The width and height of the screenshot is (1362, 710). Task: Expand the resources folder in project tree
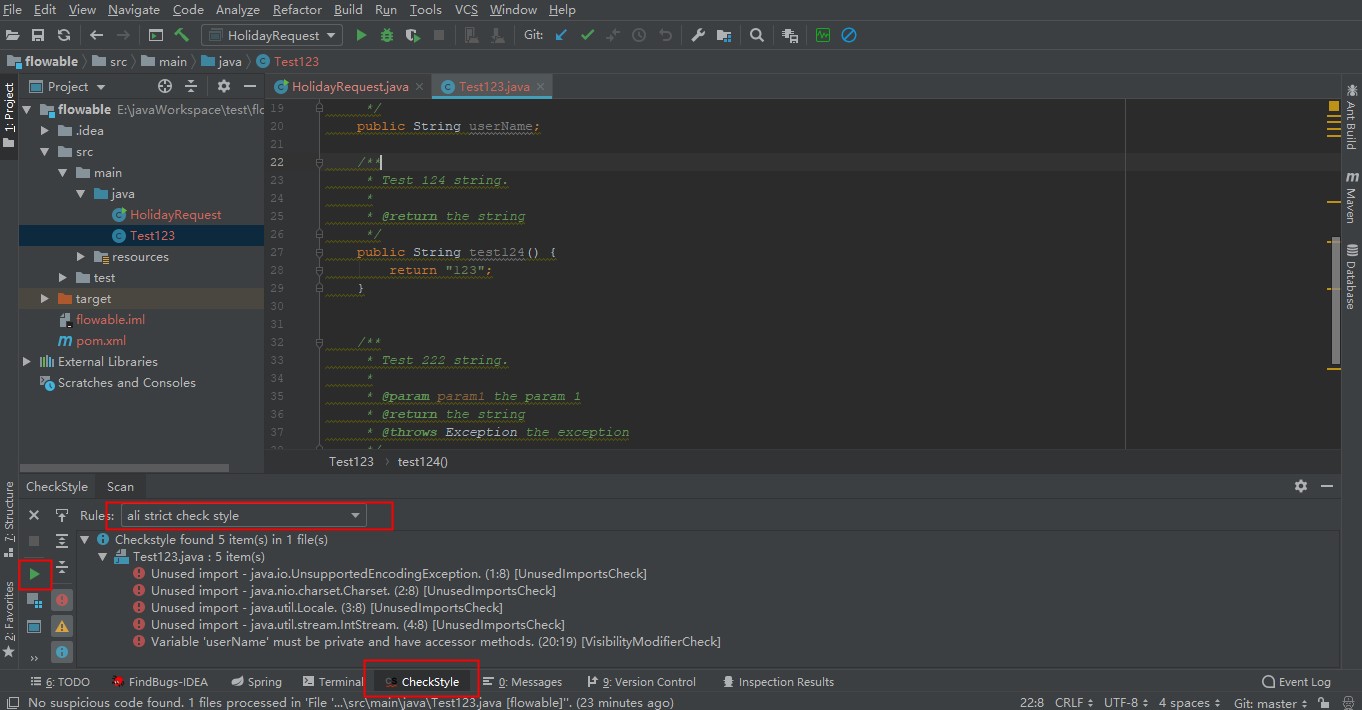click(x=82, y=257)
